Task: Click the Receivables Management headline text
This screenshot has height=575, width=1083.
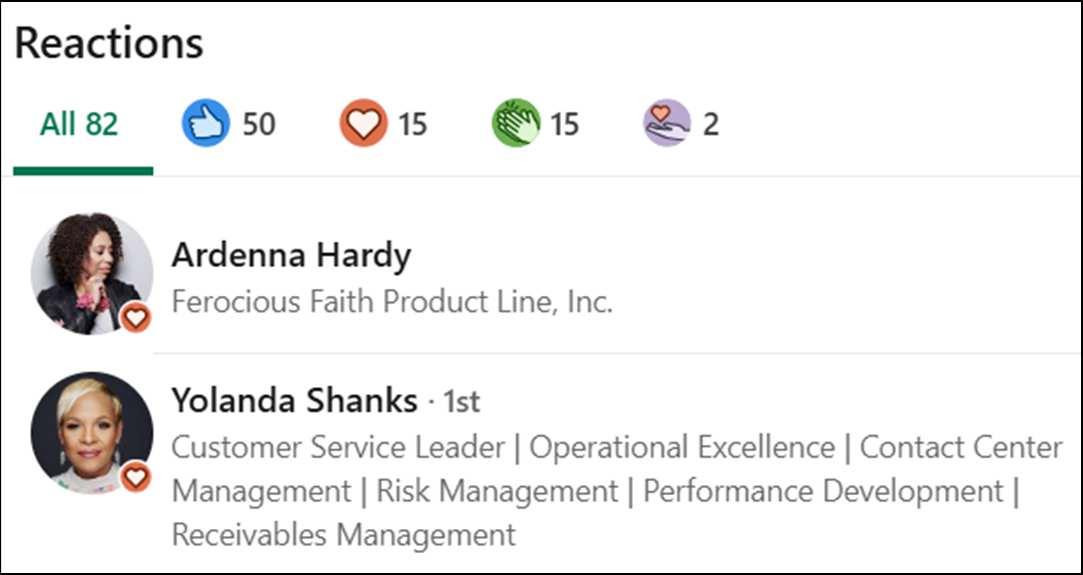Action: tap(344, 535)
